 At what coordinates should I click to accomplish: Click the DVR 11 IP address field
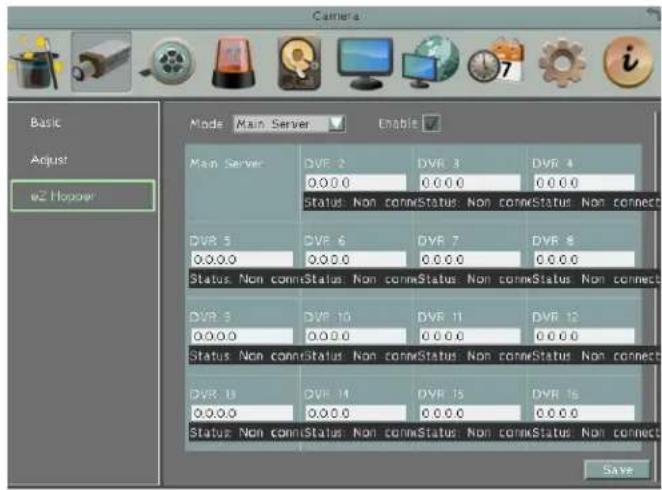[470, 336]
